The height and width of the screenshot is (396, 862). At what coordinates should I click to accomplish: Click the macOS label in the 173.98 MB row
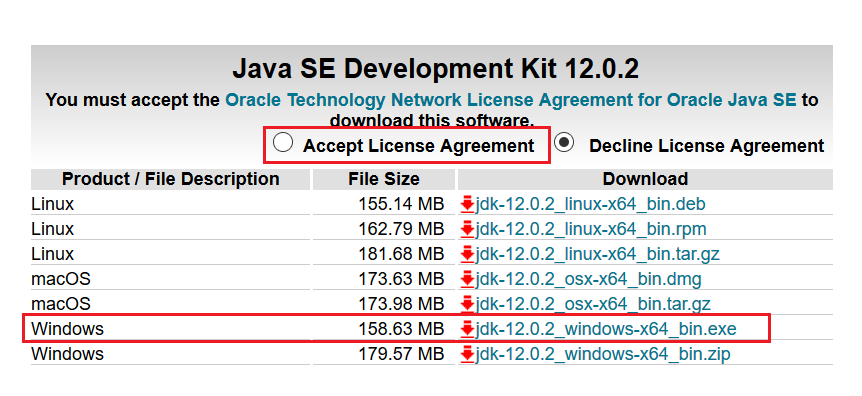point(61,304)
